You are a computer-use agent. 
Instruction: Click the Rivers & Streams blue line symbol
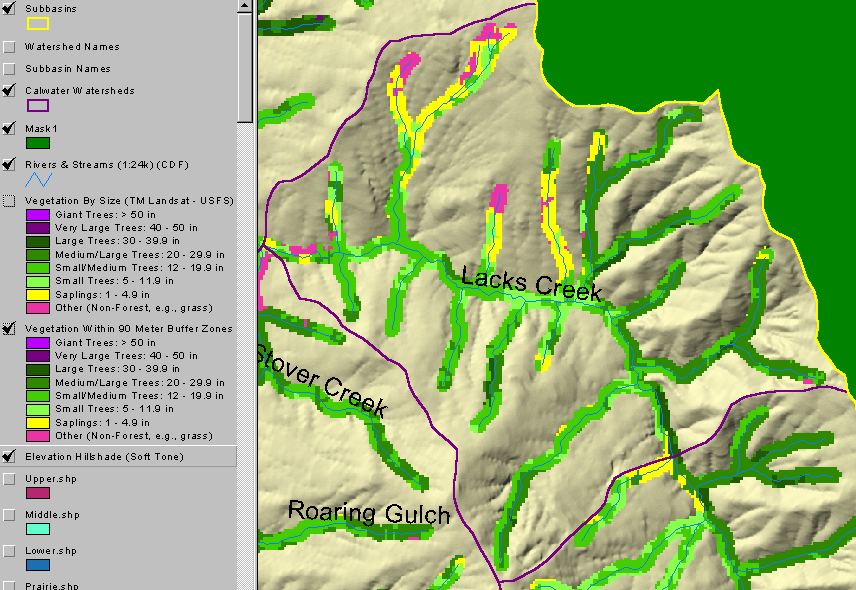coord(38,180)
